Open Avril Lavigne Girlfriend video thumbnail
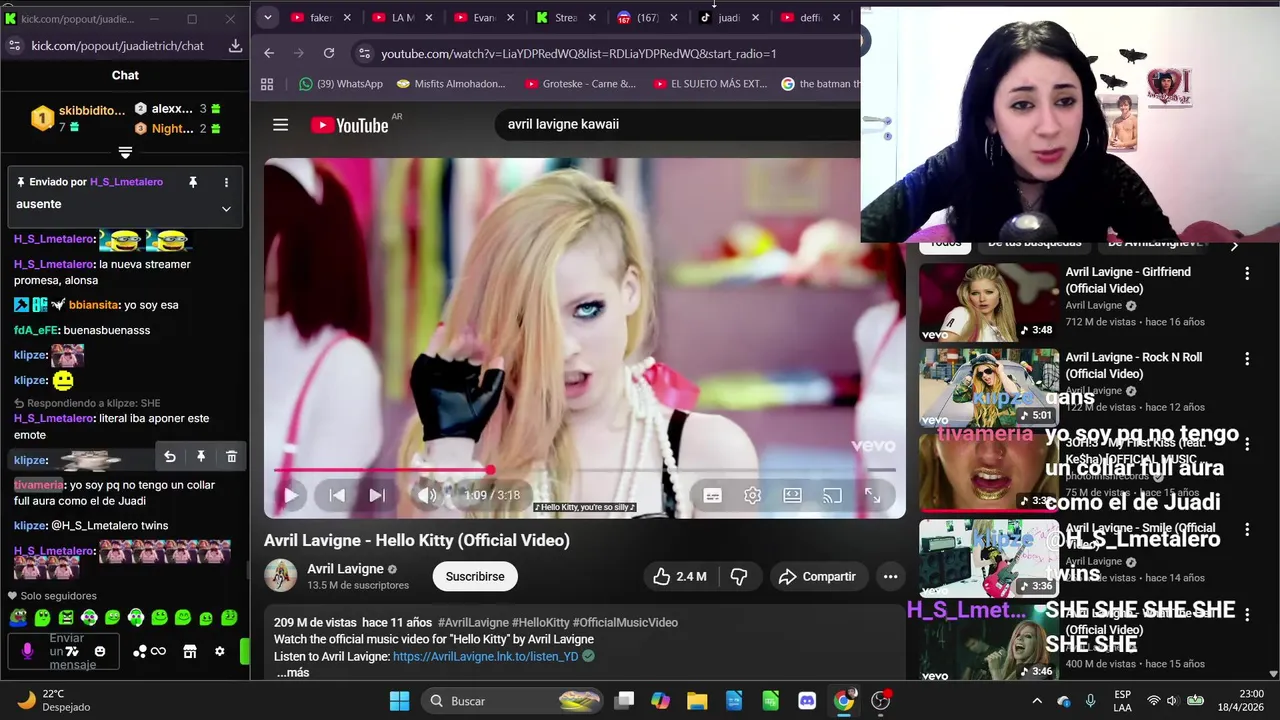The image size is (1280, 720). [x=989, y=302]
